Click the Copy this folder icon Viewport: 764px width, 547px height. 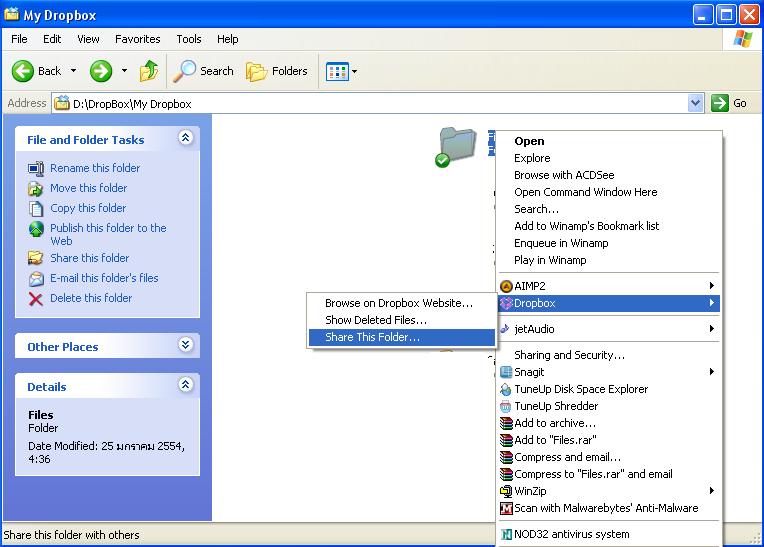36,208
